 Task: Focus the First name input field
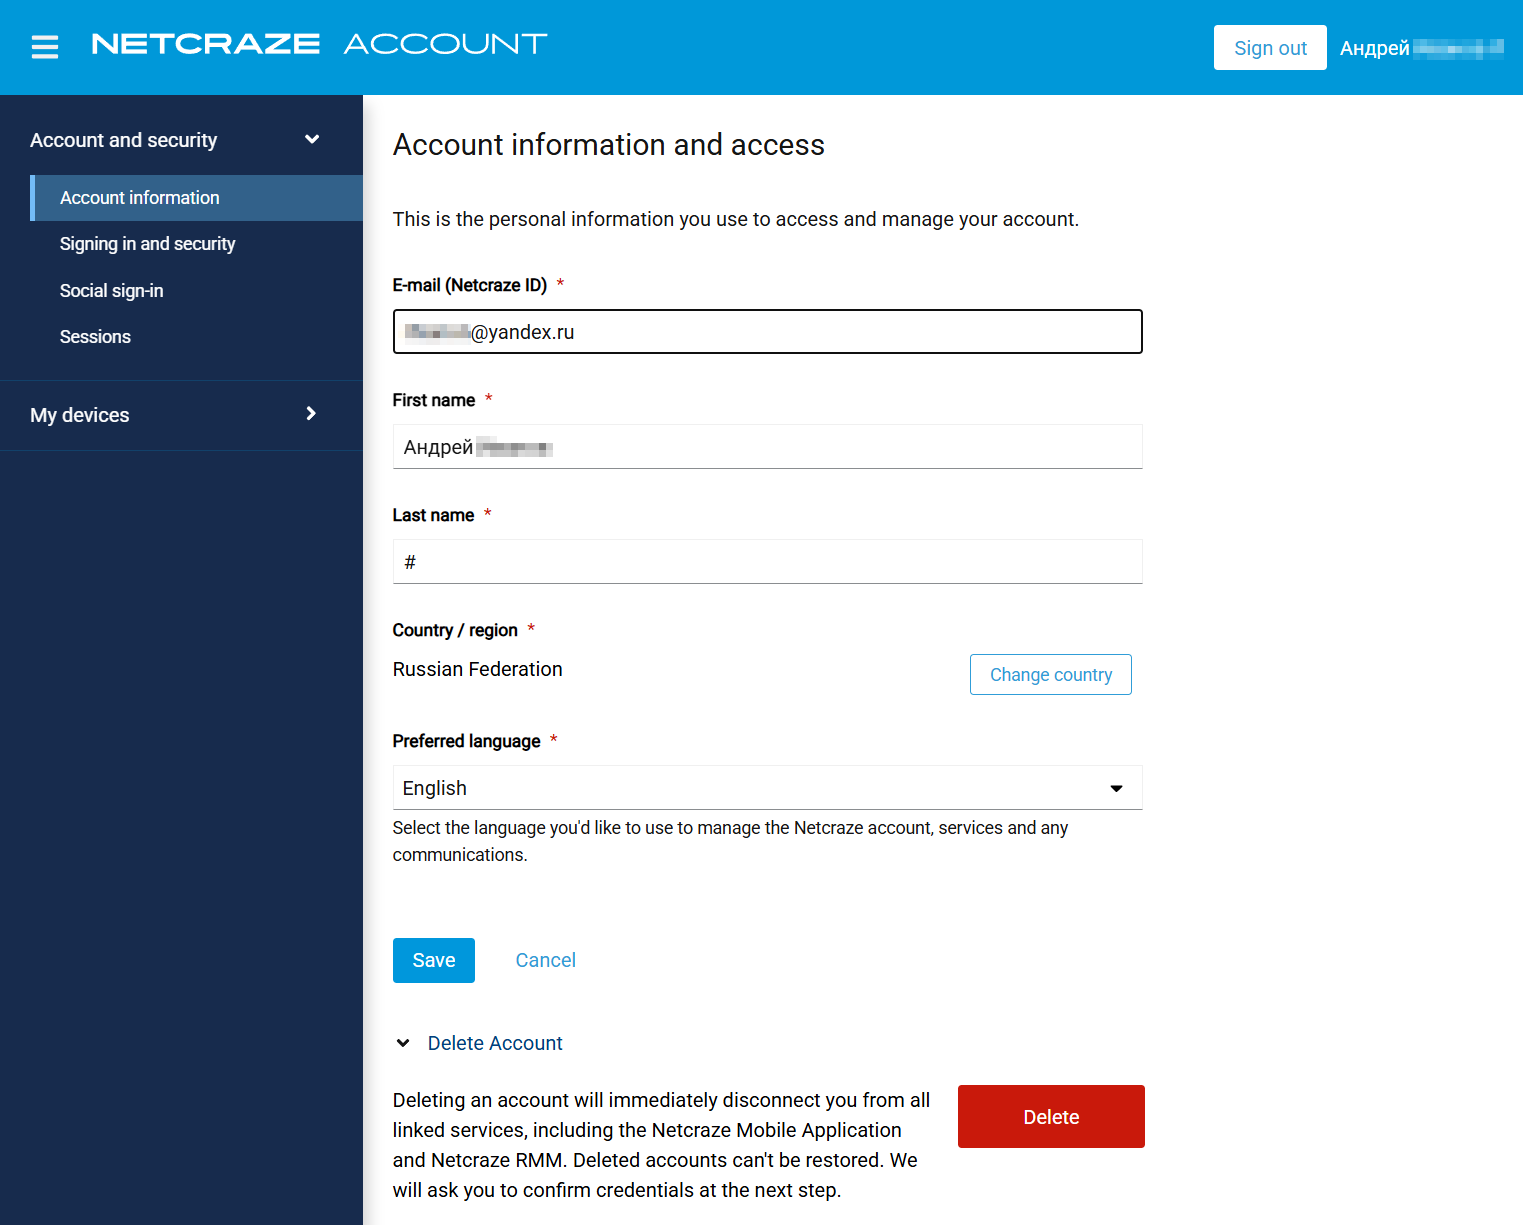(x=767, y=447)
